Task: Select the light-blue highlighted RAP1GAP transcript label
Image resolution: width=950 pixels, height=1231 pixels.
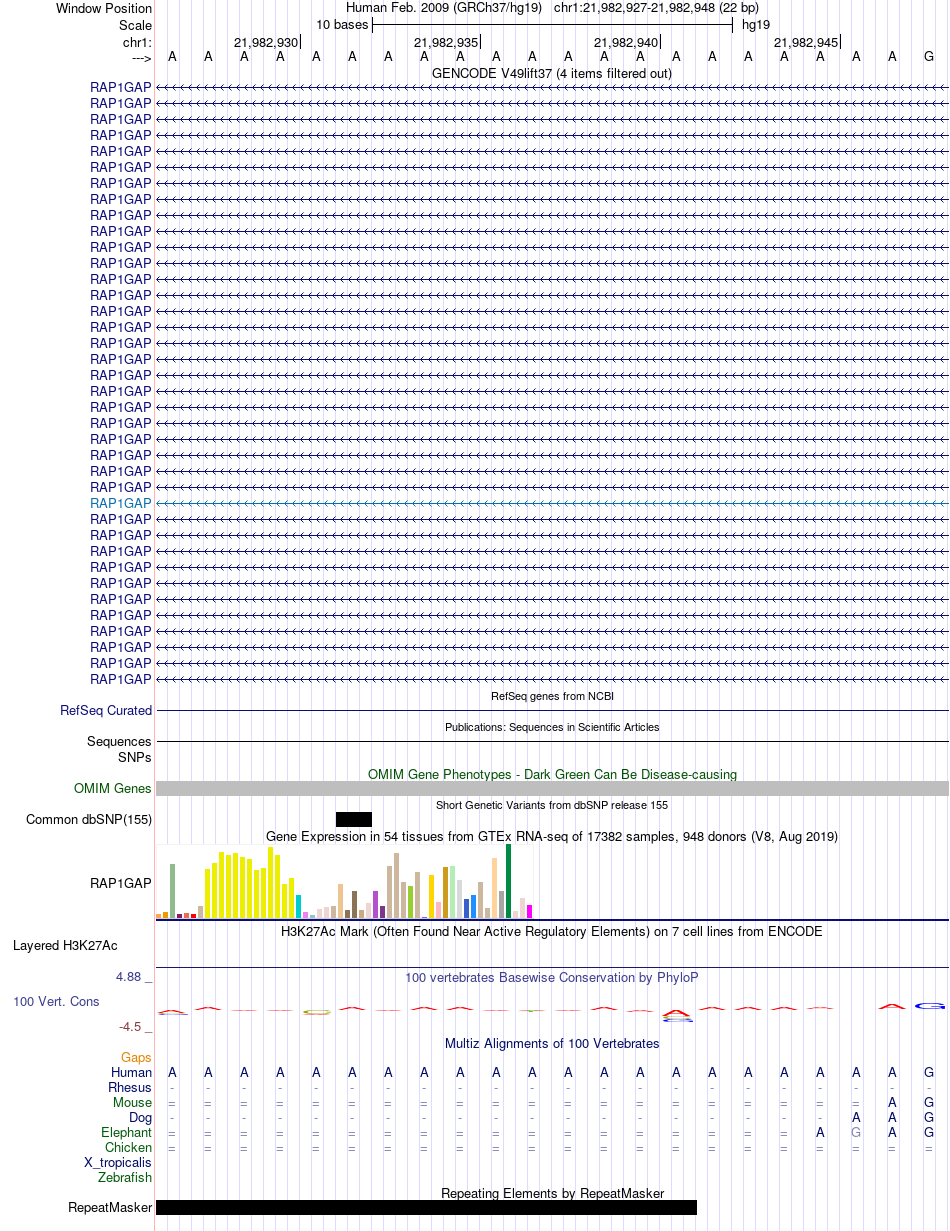Action: (121, 503)
